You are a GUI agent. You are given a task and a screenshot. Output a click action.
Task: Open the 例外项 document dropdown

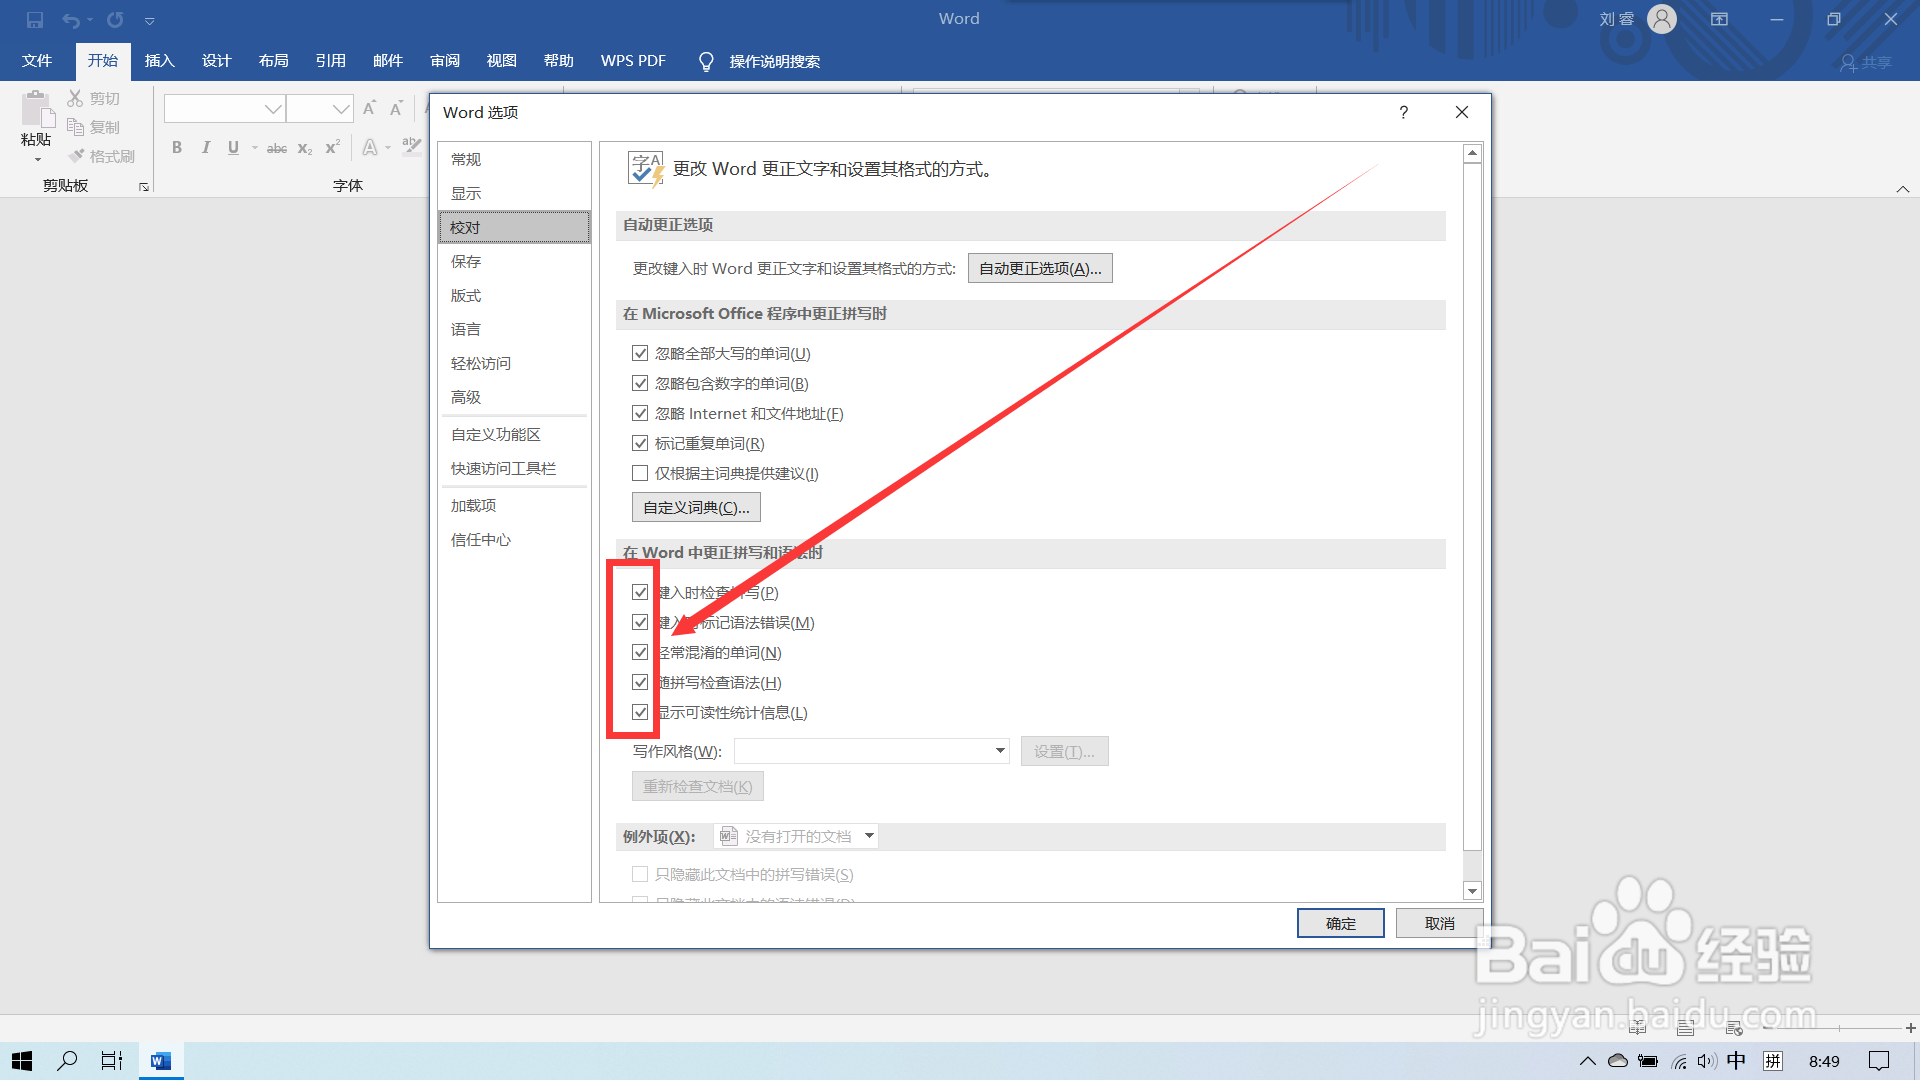point(796,836)
